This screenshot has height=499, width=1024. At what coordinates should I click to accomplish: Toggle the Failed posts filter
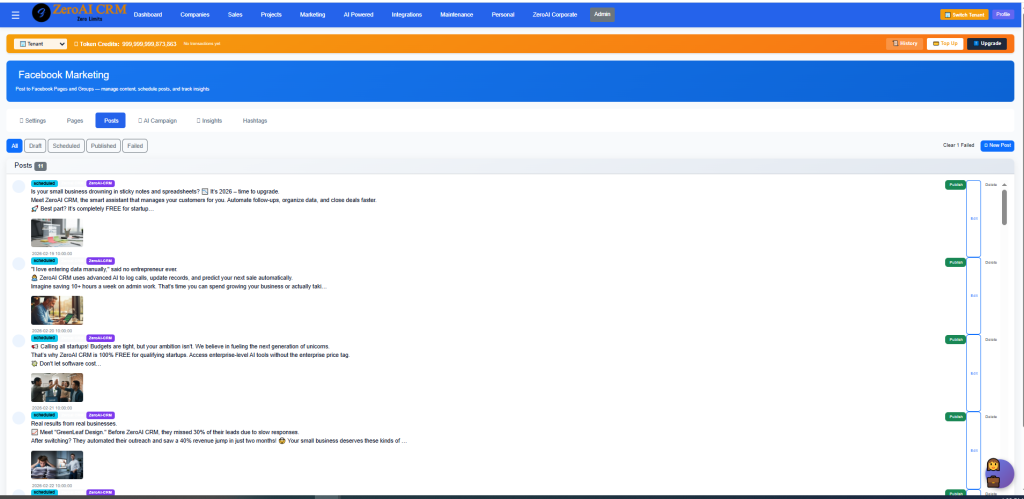(x=135, y=146)
